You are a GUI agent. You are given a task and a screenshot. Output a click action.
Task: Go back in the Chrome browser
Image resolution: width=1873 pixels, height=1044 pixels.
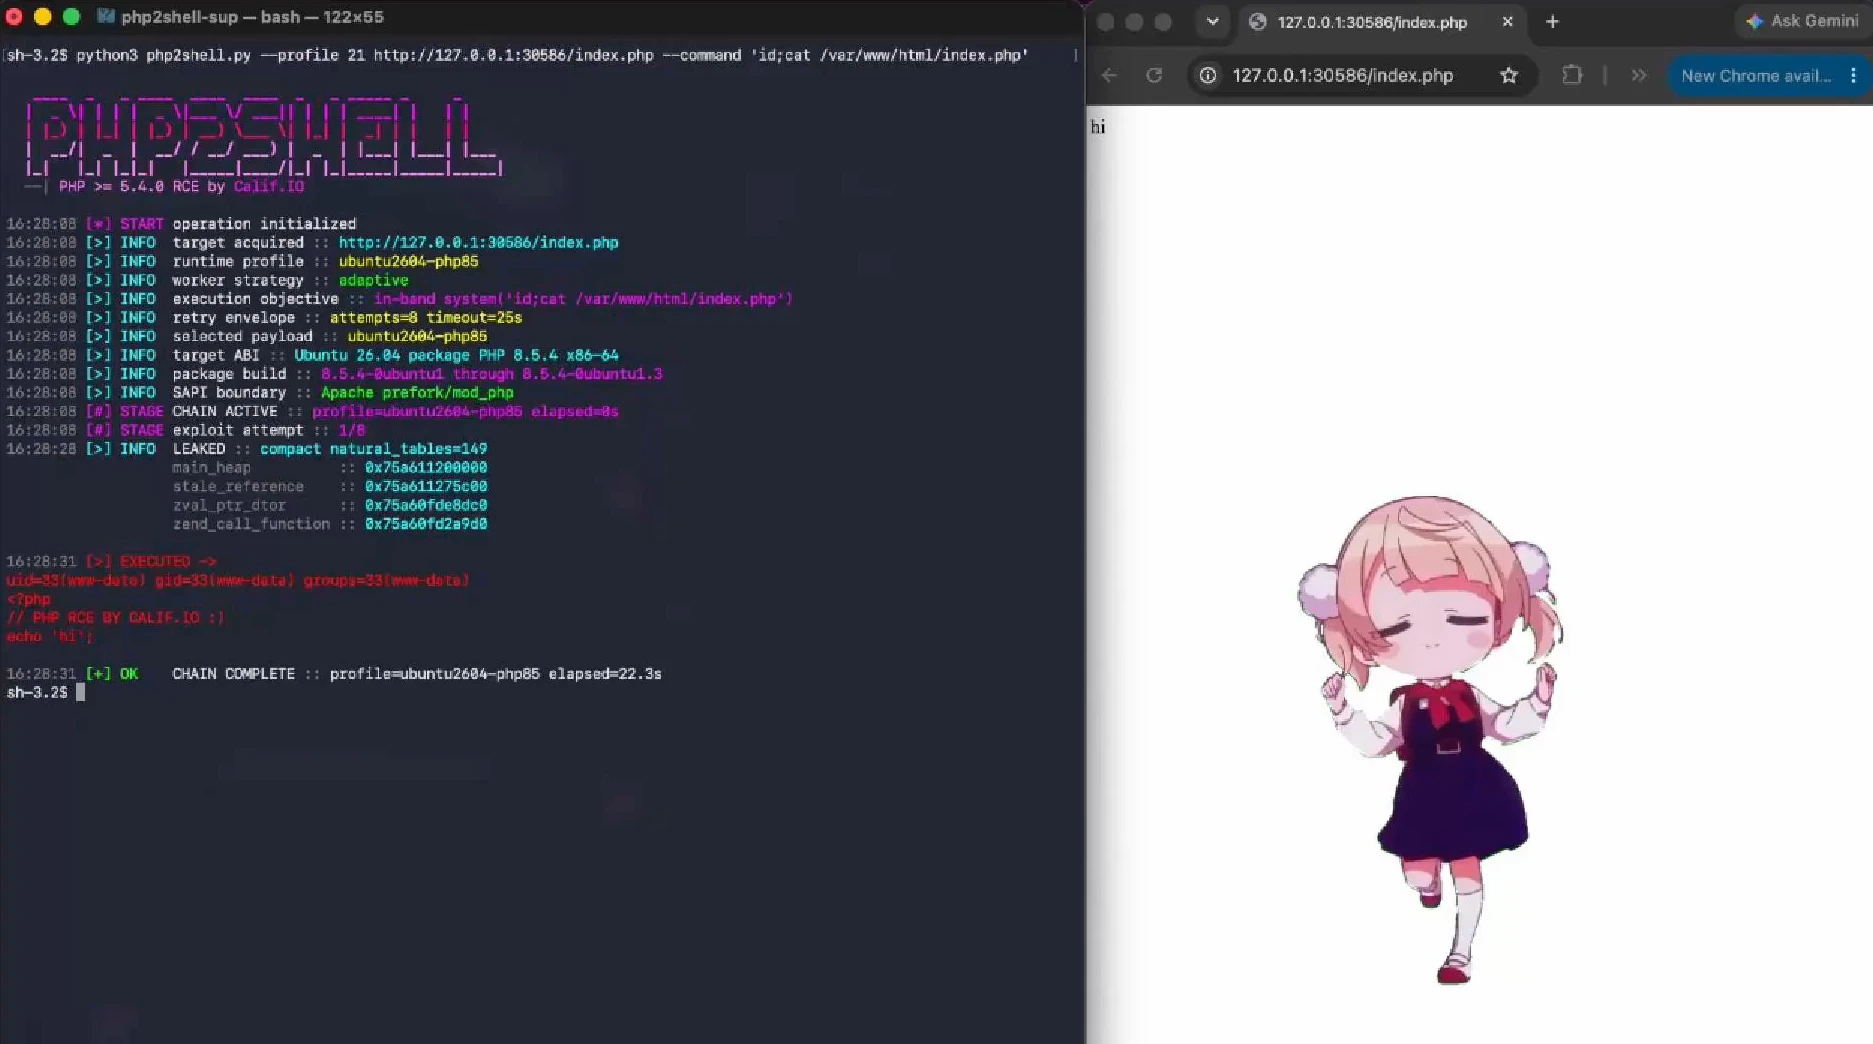pos(1109,75)
